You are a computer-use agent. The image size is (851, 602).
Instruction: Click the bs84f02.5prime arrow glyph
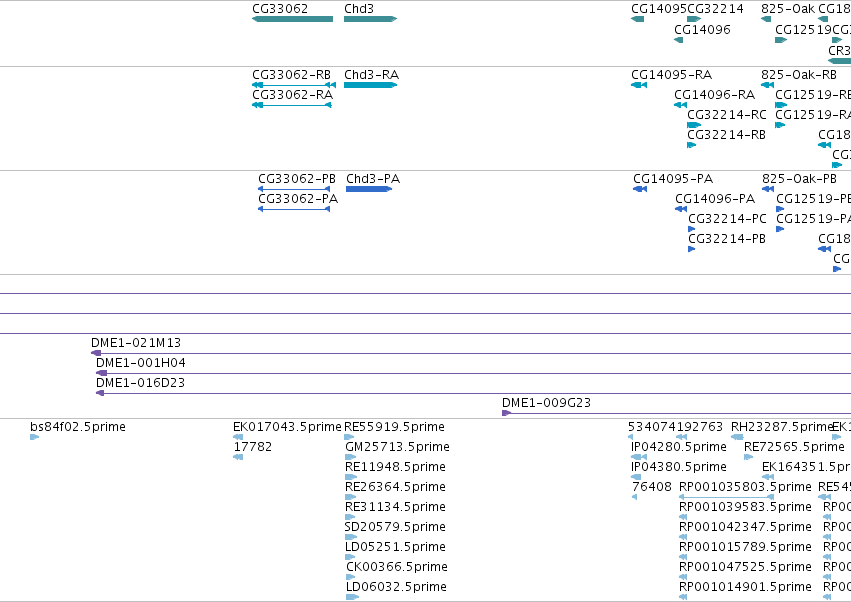pos(34,437)
